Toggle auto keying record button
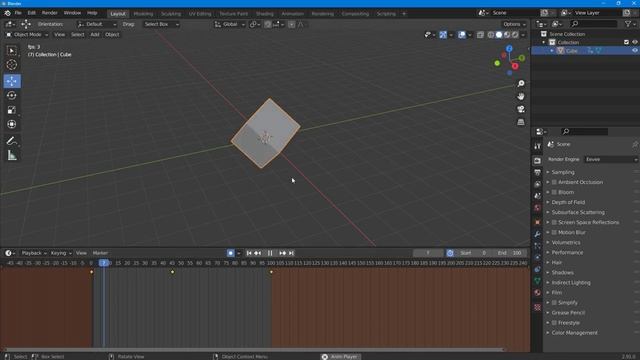Viewport: 640px width, 360px height. pyautogui.click(x=231, y=253)
